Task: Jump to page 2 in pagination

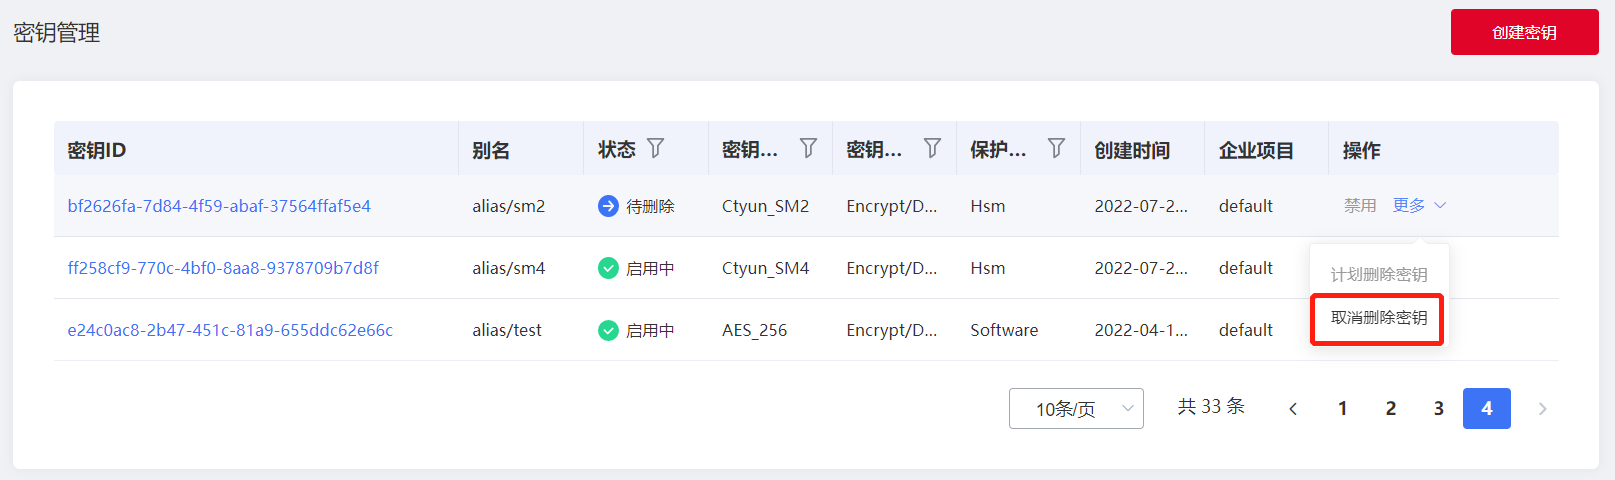Action: point(1390,408)
